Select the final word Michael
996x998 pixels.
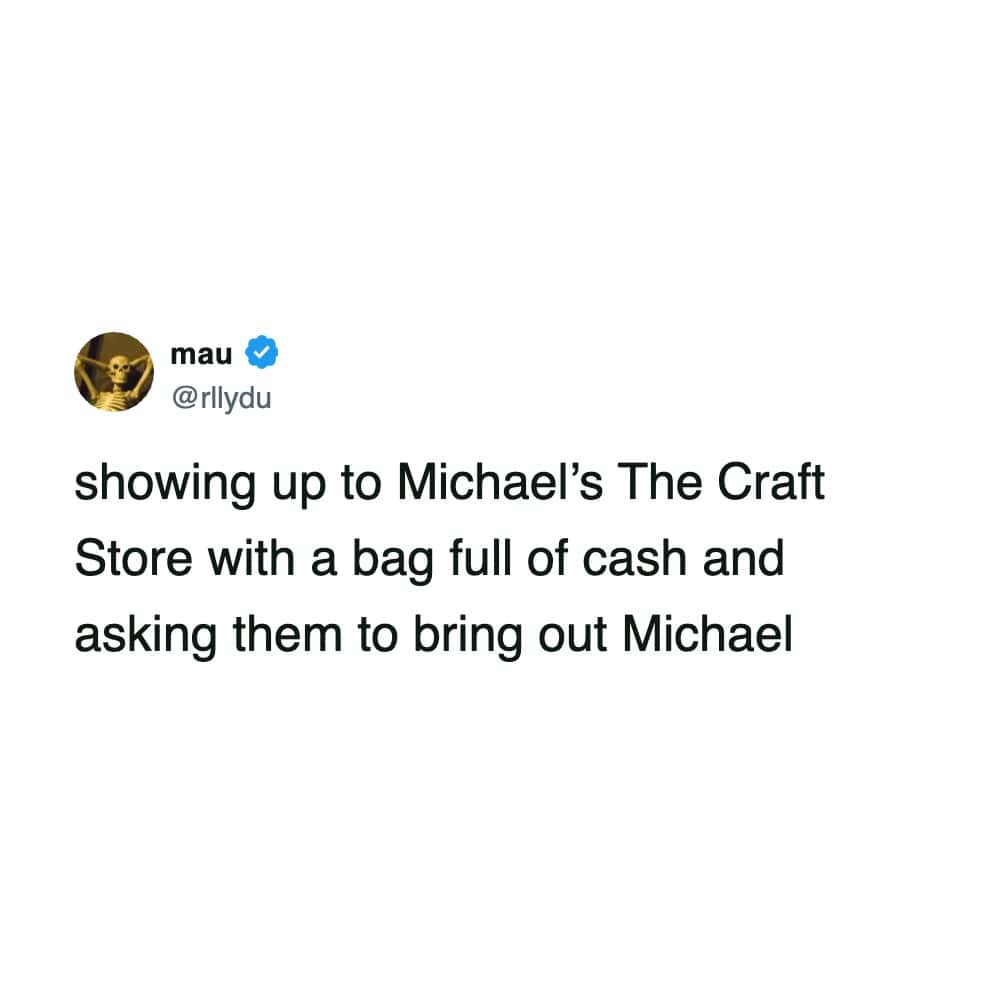(x=707, y=635)
